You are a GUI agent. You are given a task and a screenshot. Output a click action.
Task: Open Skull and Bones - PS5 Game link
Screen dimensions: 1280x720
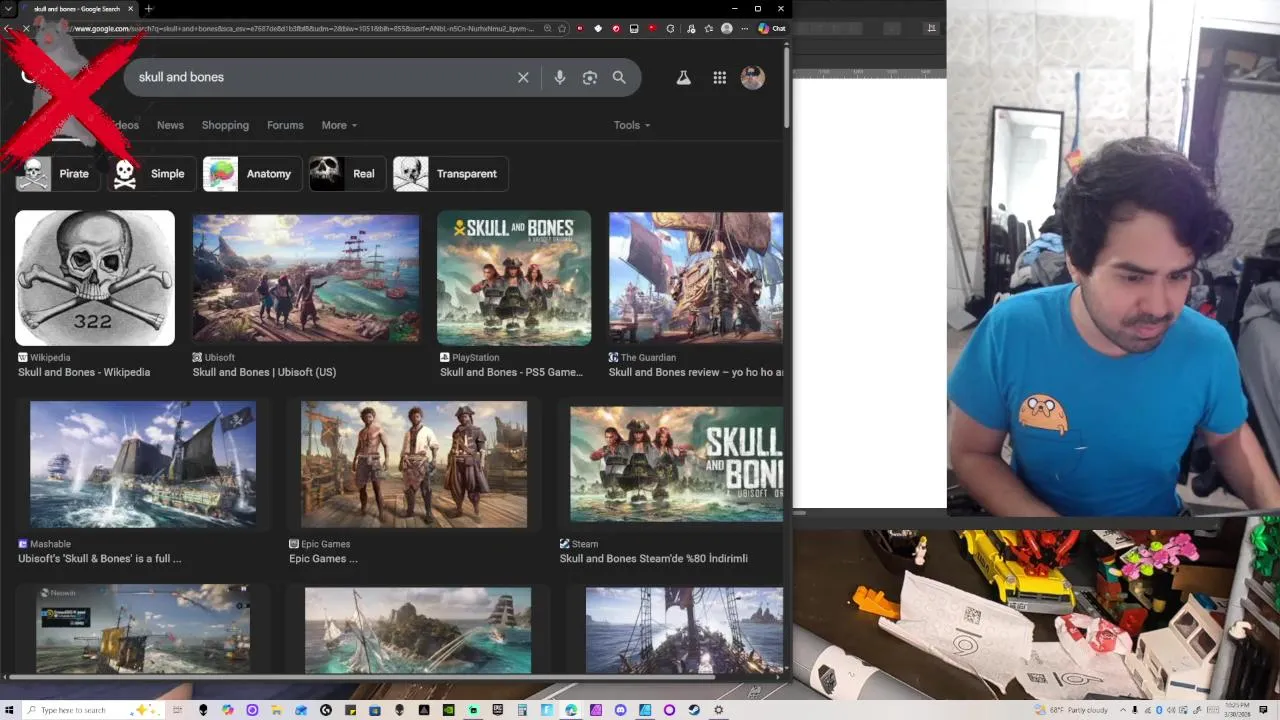pos(511,372)
